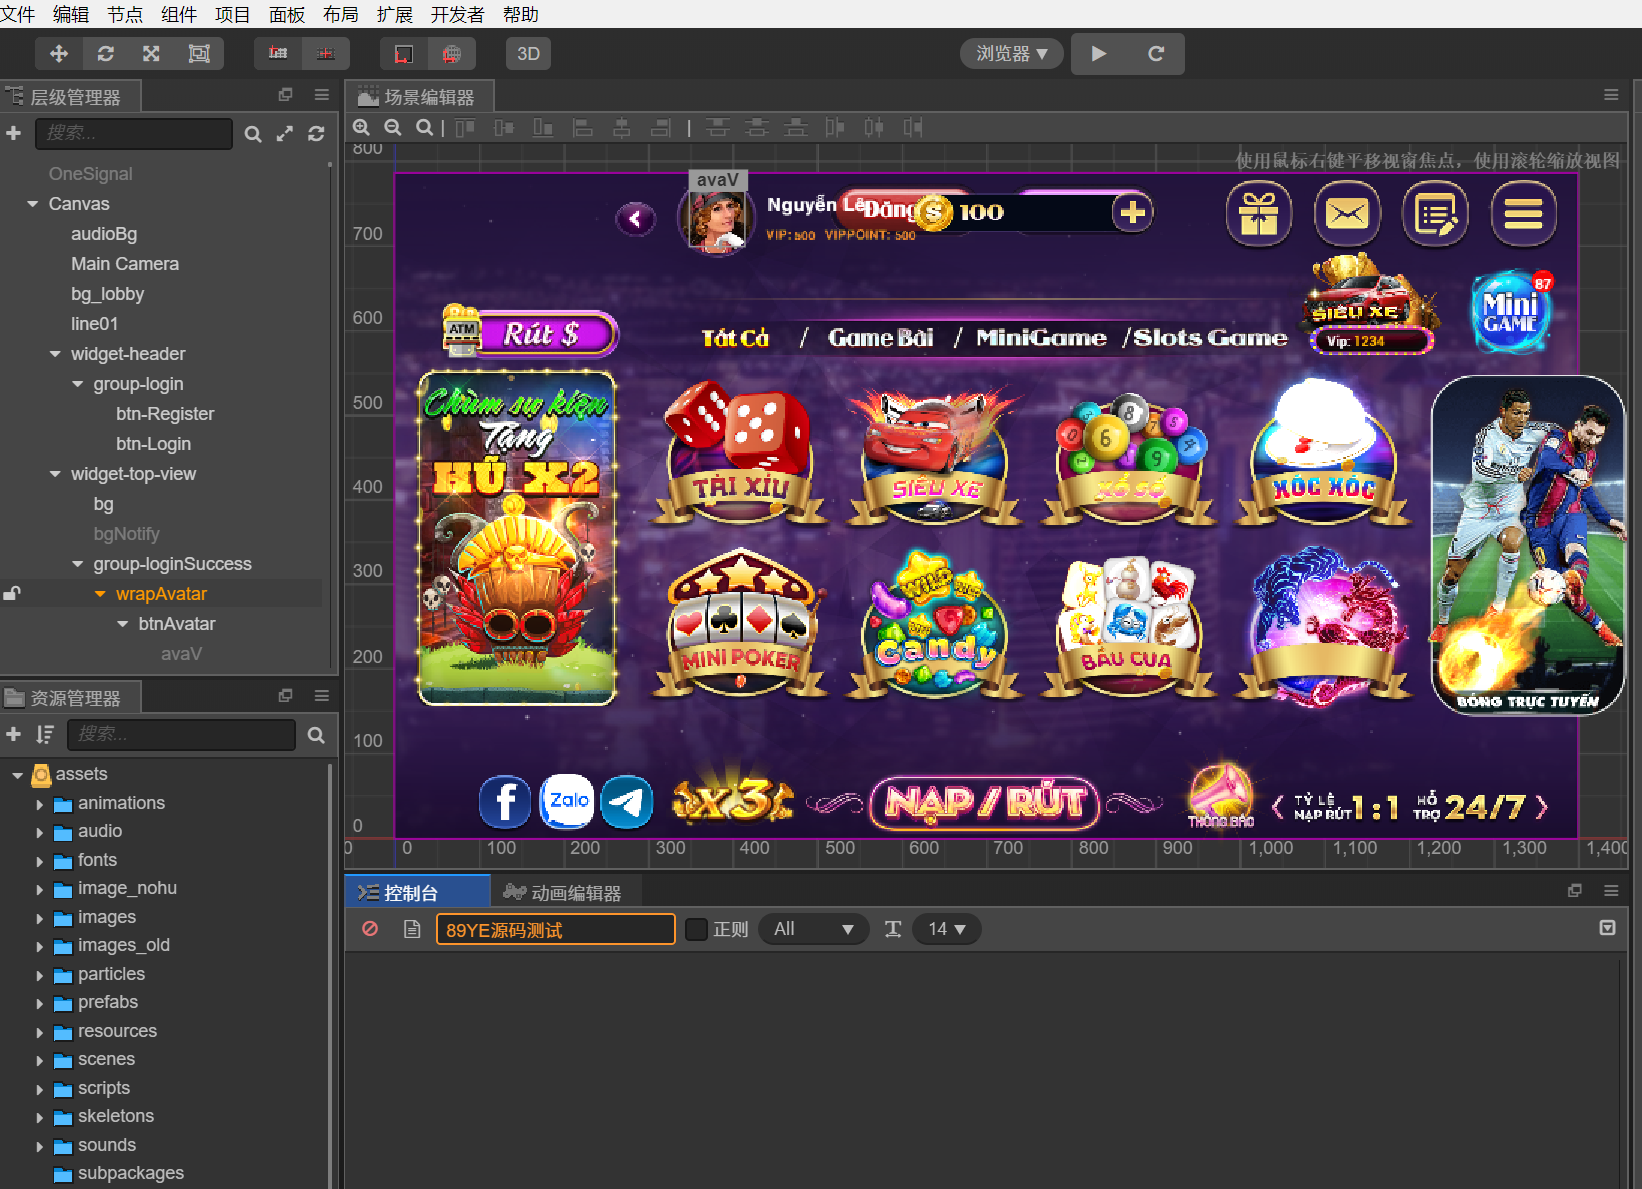Zoom in the scene editor view
The height and width of the screenshot is (1189, 1642).
[x=362, y=128]
